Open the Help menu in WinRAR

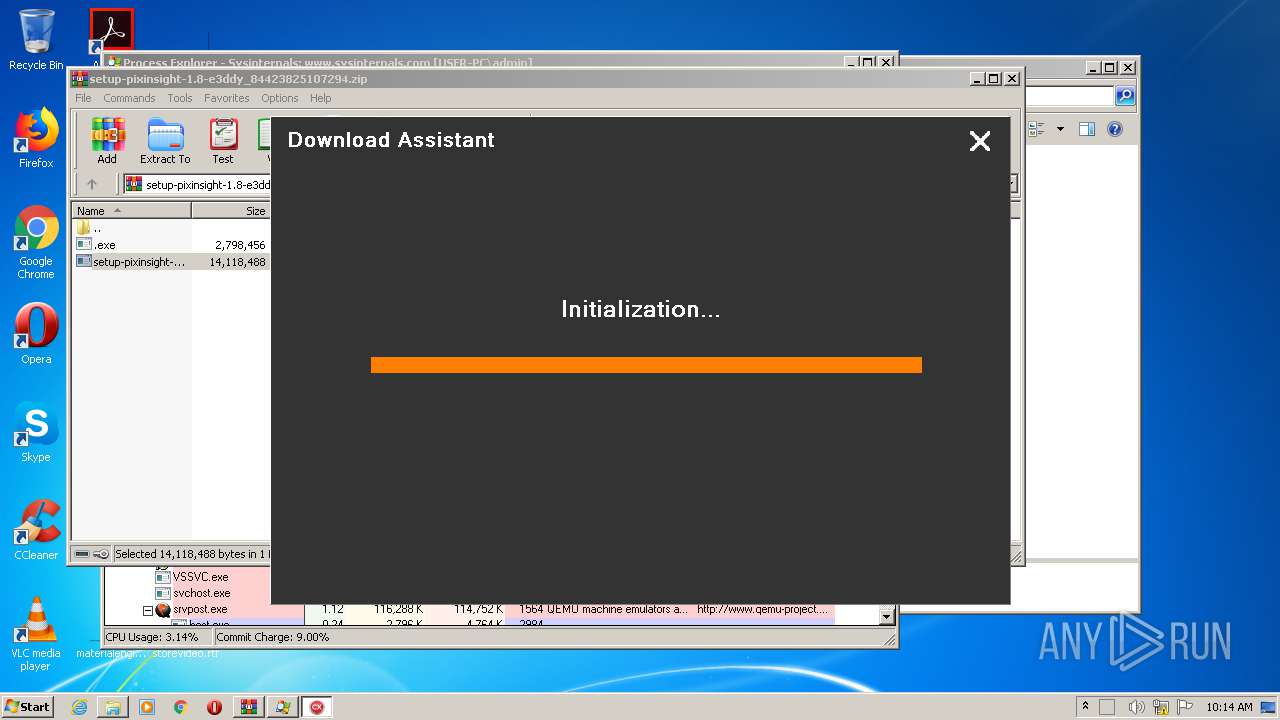pyautogui.click(x=320, y=98)
